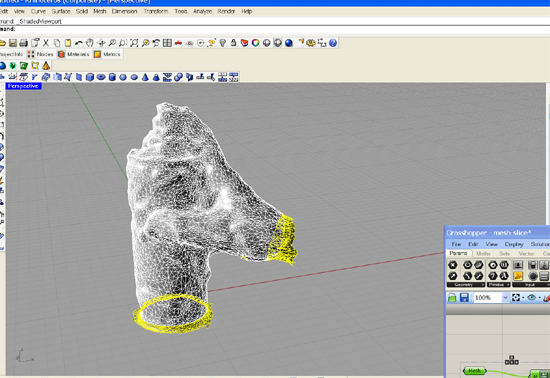Select the Cut scissors icon
Viewport: 550px width, 378px height.
point(46,43)
